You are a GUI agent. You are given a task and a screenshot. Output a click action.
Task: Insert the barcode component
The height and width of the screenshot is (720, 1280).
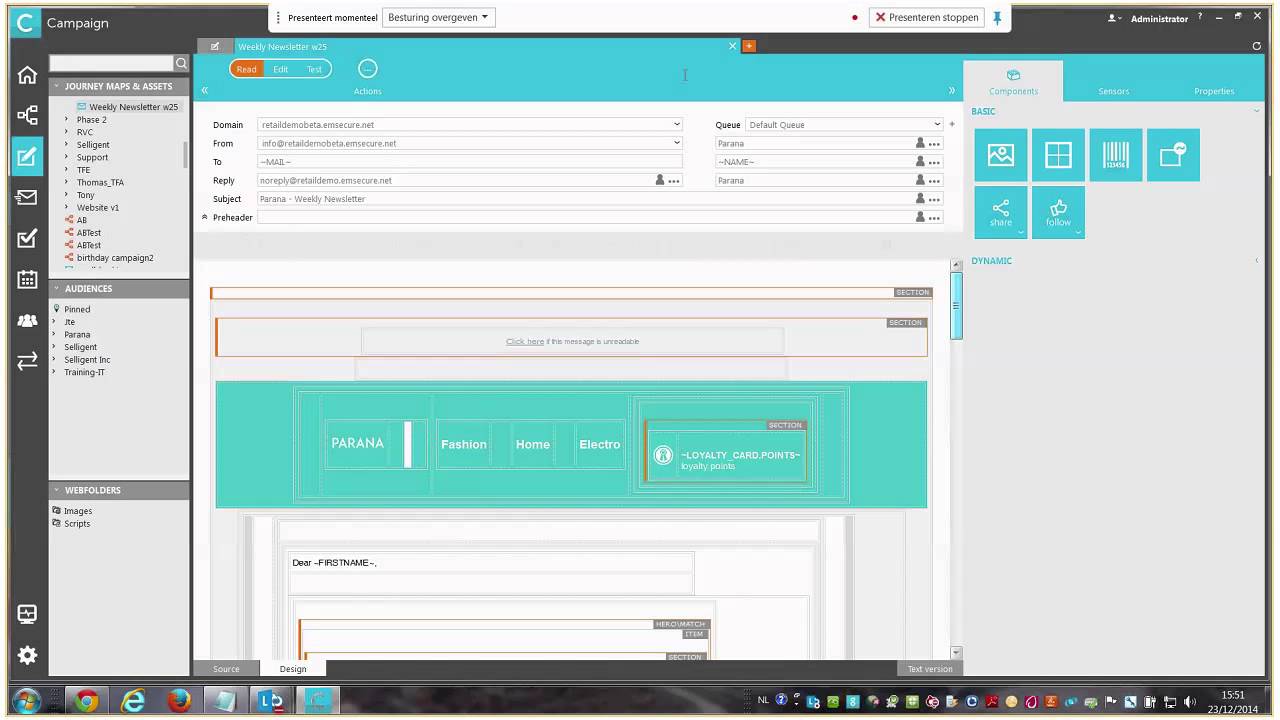click(1116, 155)
